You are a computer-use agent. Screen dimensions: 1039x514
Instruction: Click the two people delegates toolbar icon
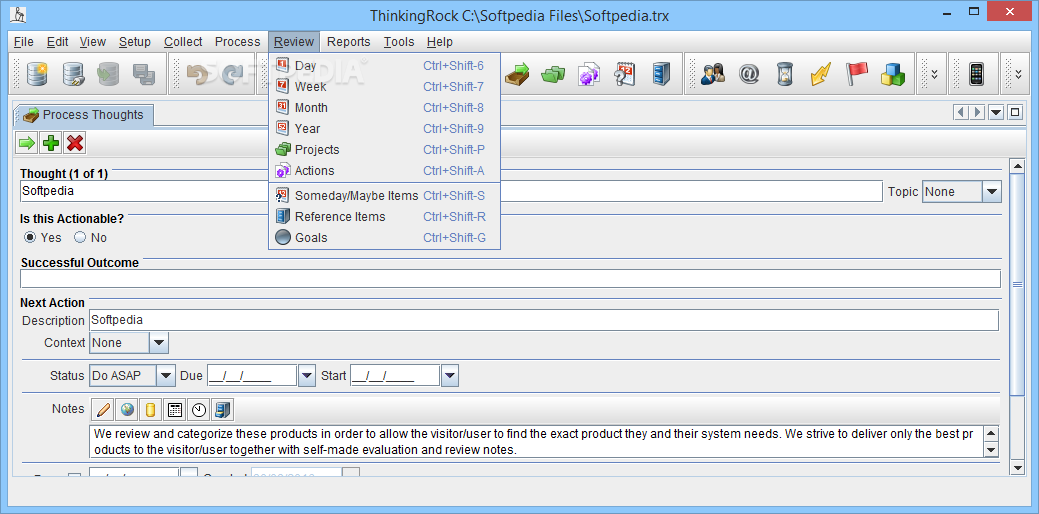click(713, 74)
